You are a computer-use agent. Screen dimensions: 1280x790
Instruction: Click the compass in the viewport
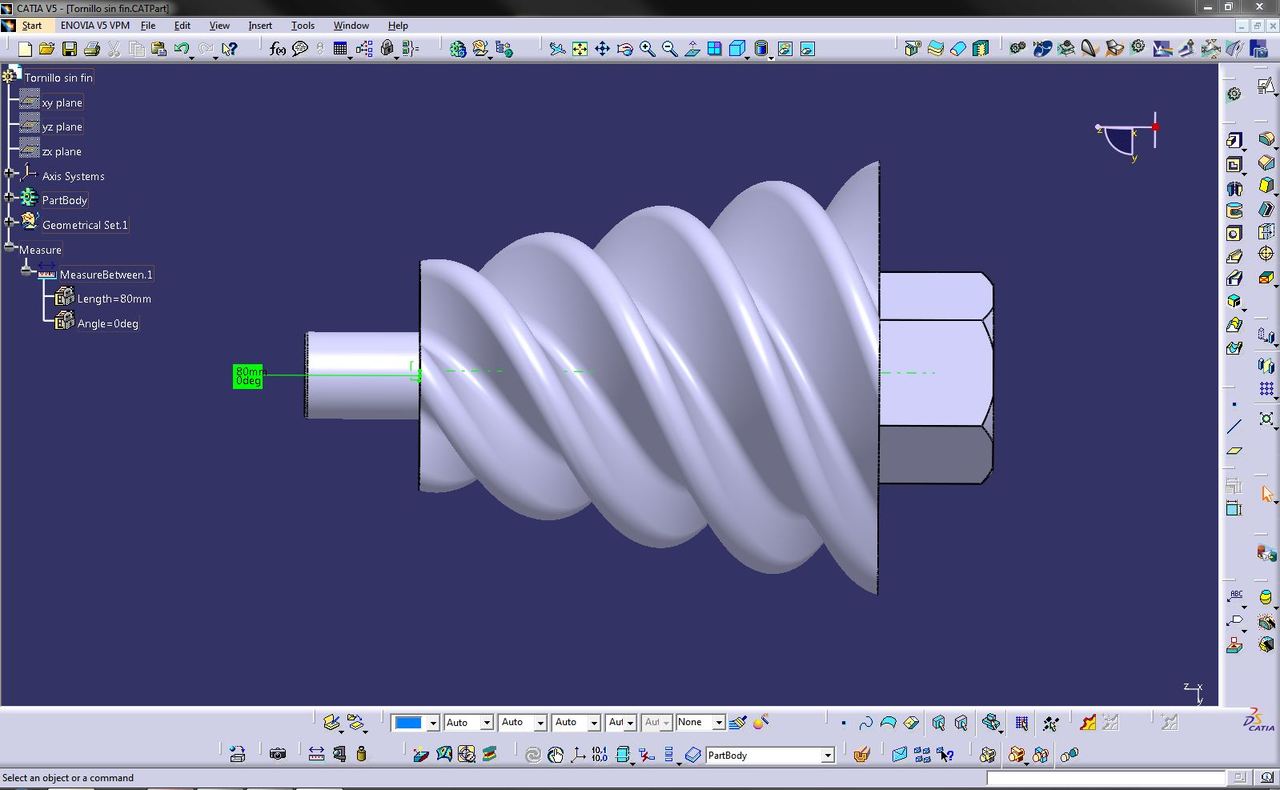tap(1128, 138)
